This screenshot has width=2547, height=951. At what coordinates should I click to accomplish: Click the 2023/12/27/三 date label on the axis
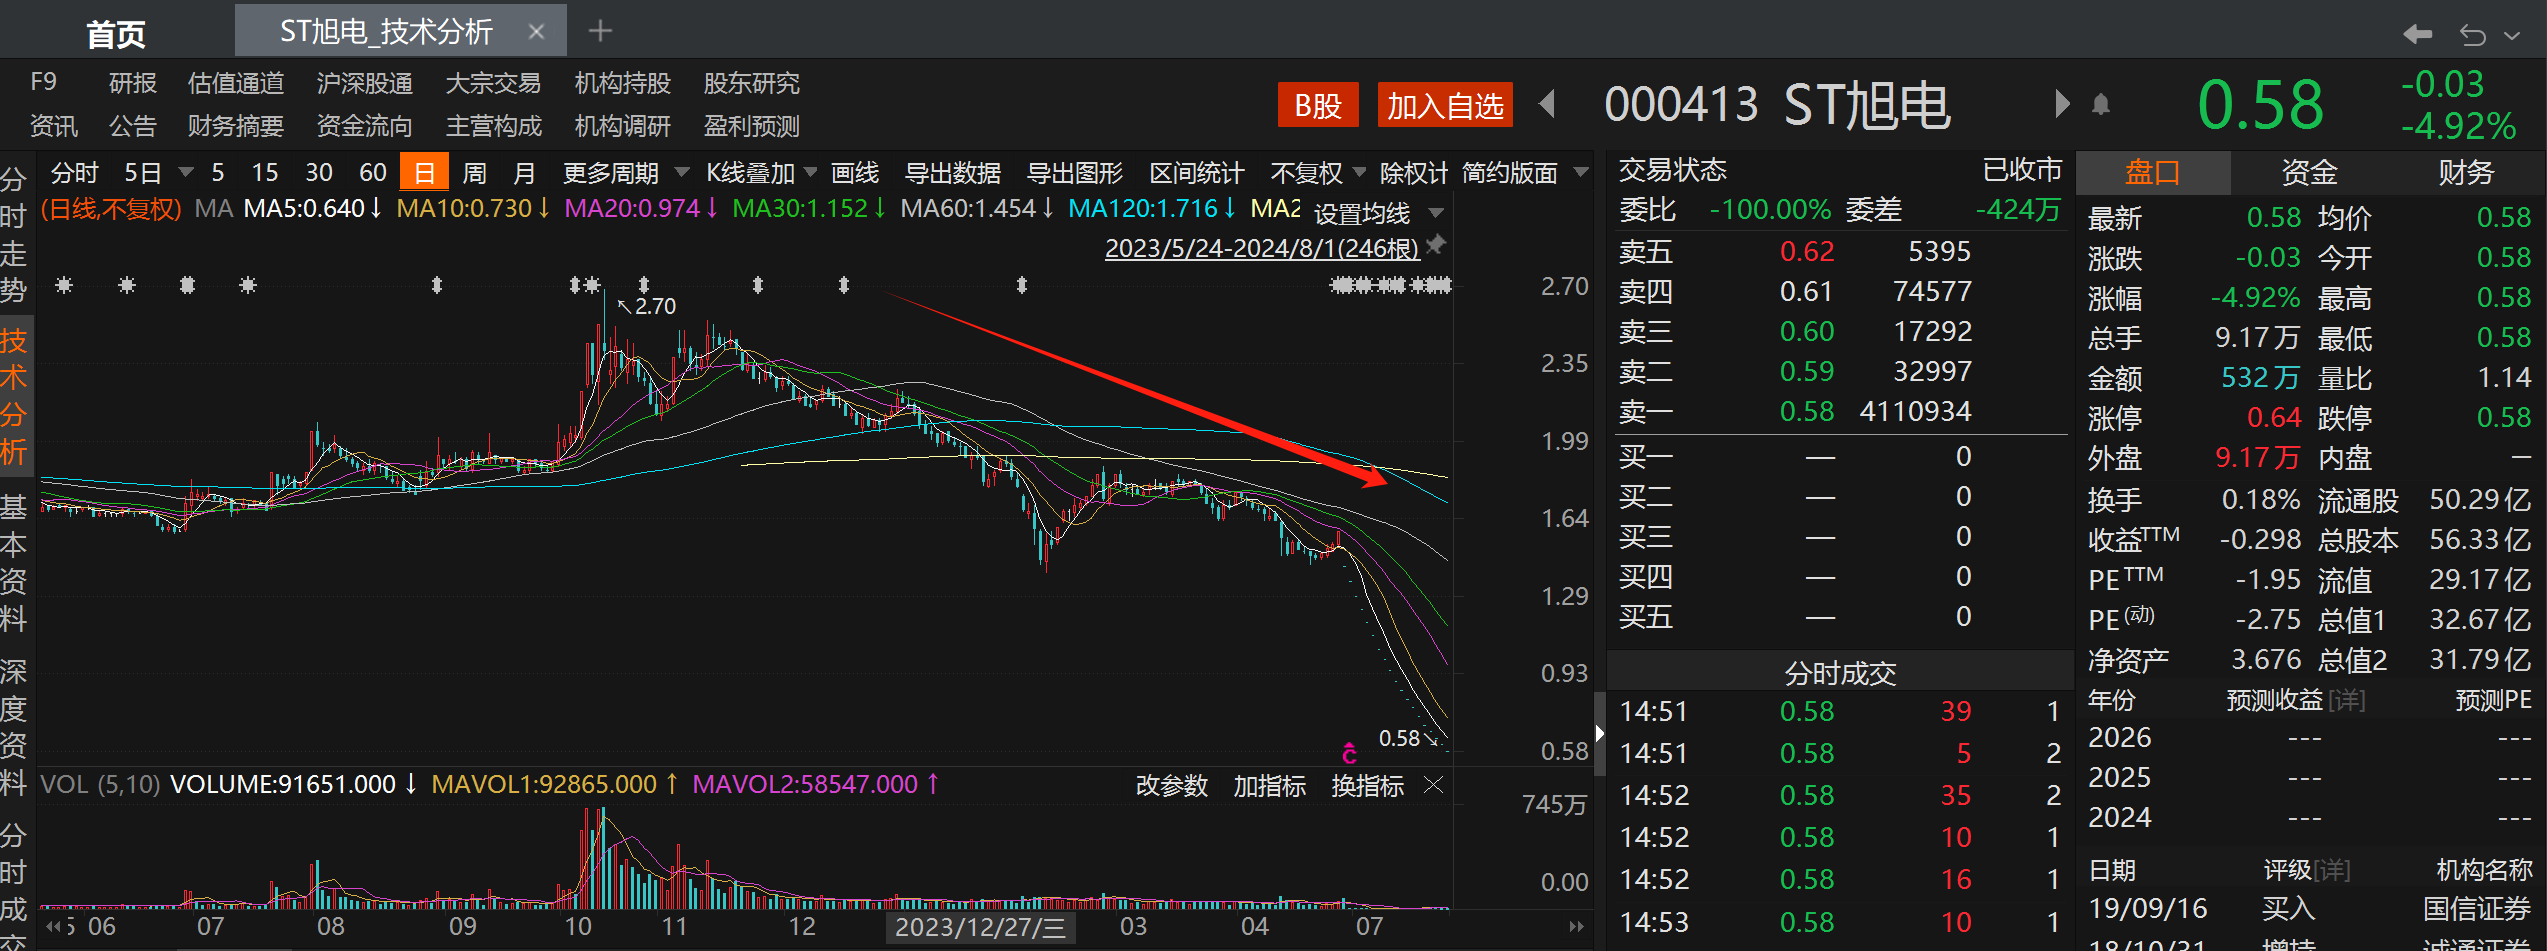981,927
